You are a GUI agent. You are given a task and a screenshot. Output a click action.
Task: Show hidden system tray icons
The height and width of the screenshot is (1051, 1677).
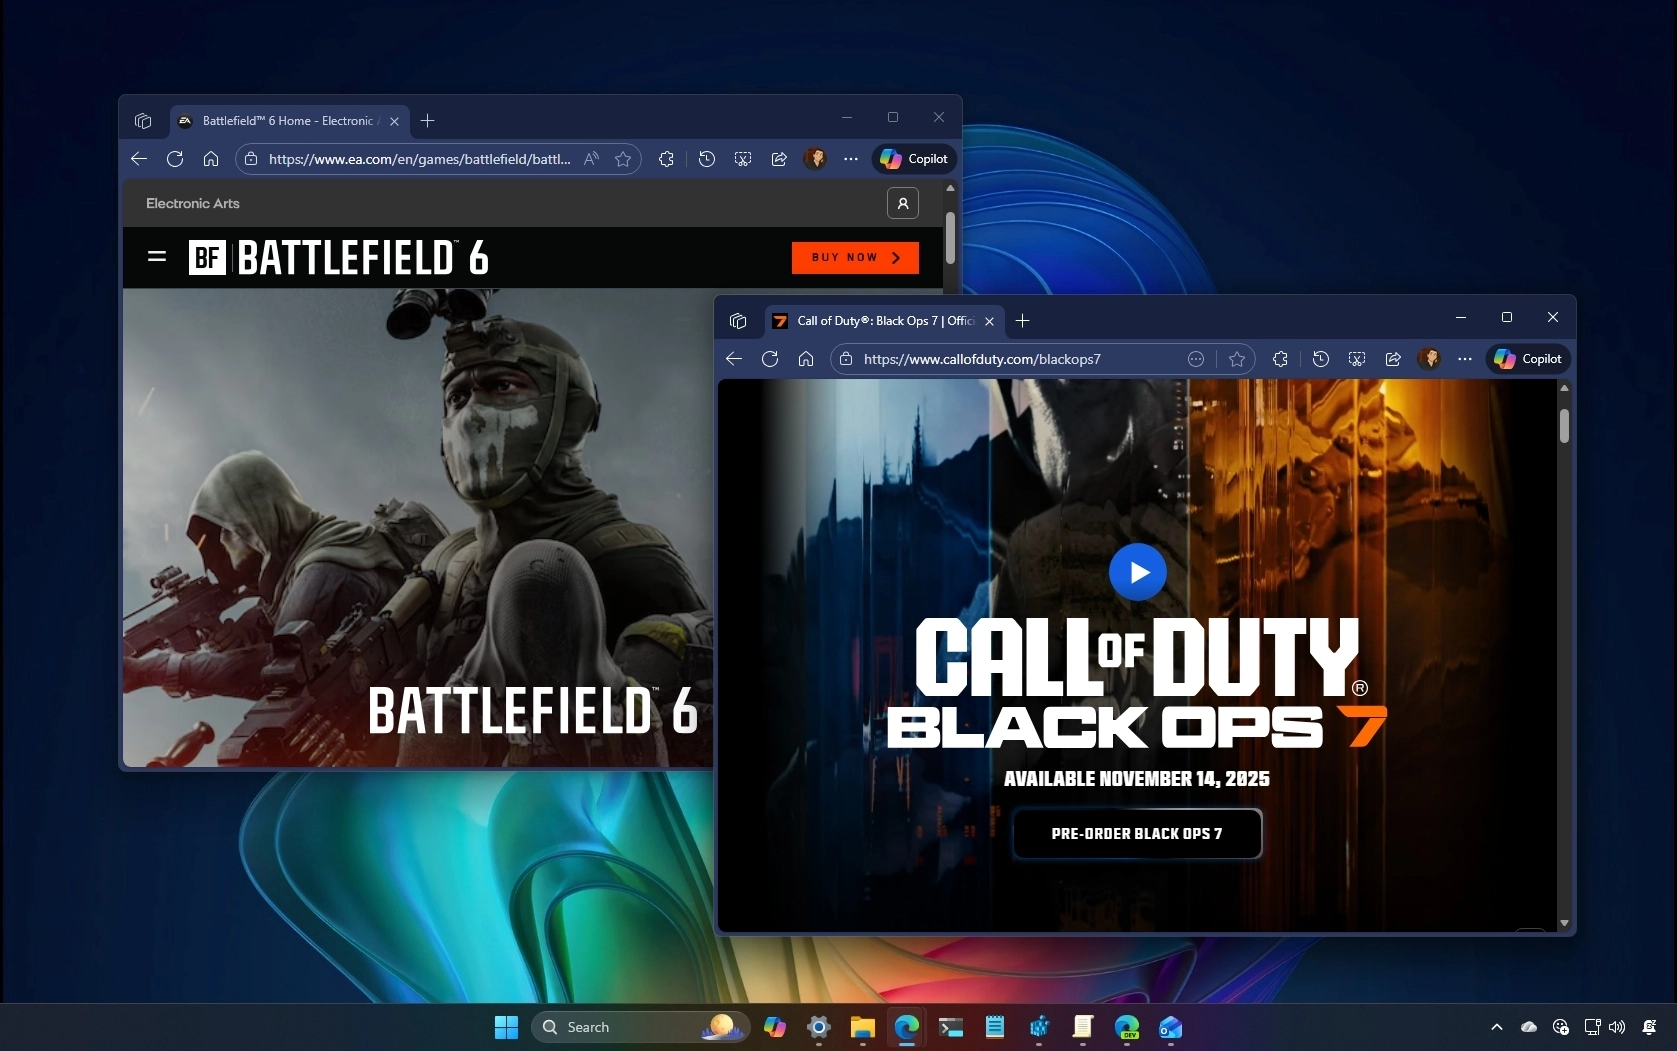[x=1497, y=1027]
